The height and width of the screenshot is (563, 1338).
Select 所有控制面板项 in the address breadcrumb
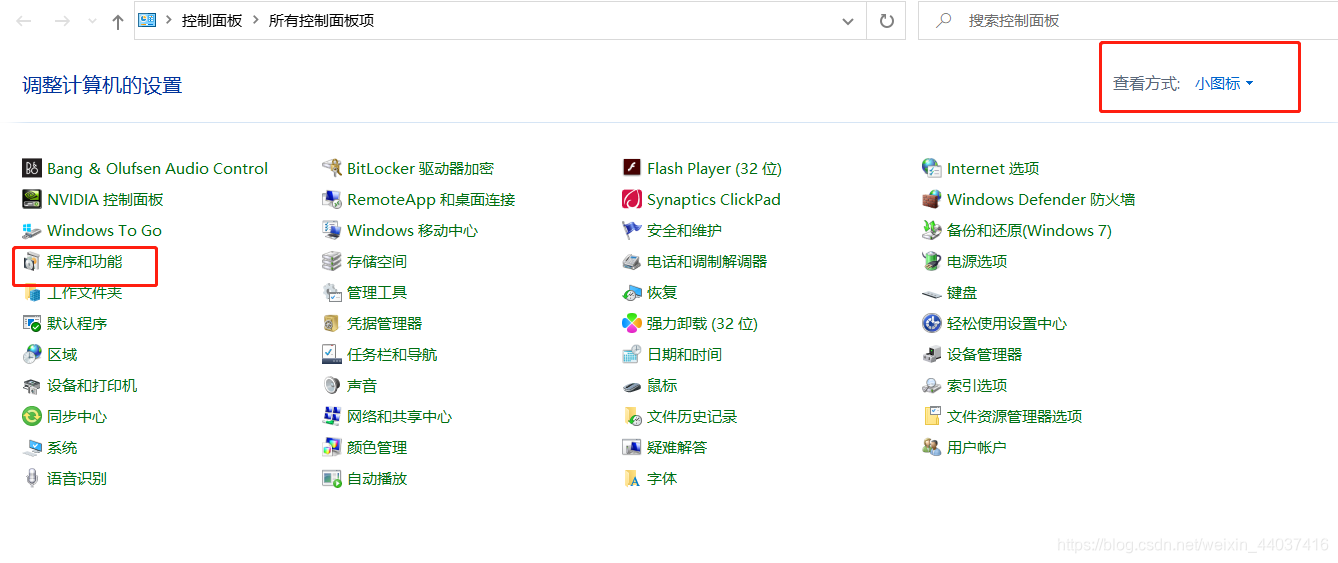point(321,20)
